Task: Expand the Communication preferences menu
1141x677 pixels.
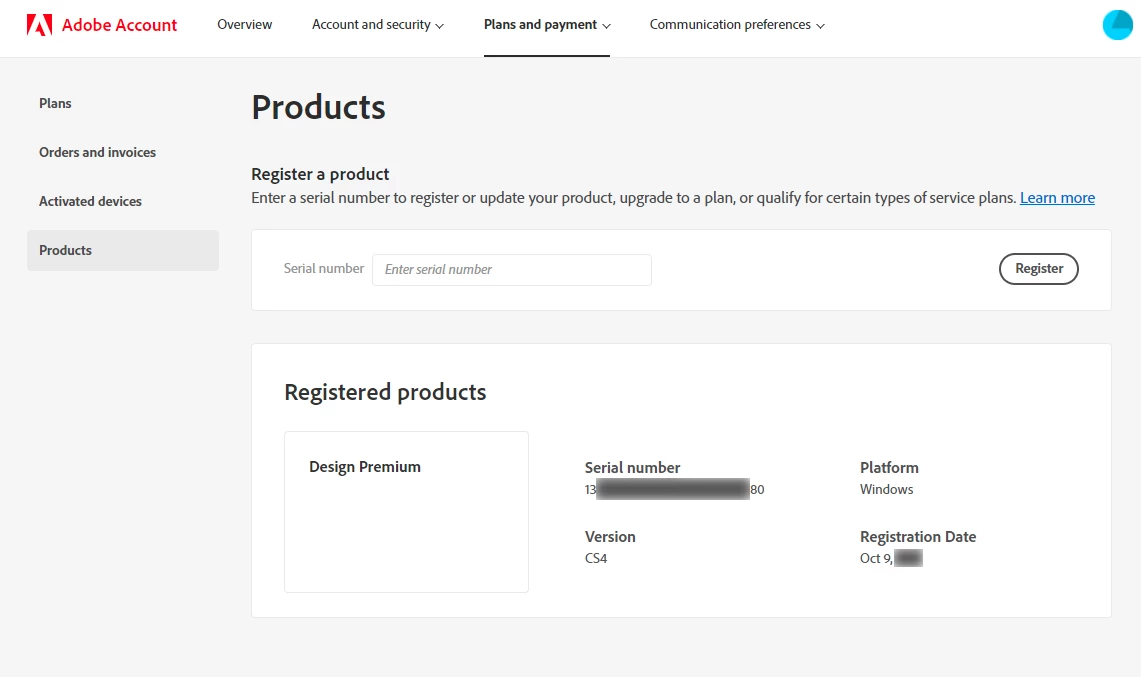Action: [x=737, y=25]
